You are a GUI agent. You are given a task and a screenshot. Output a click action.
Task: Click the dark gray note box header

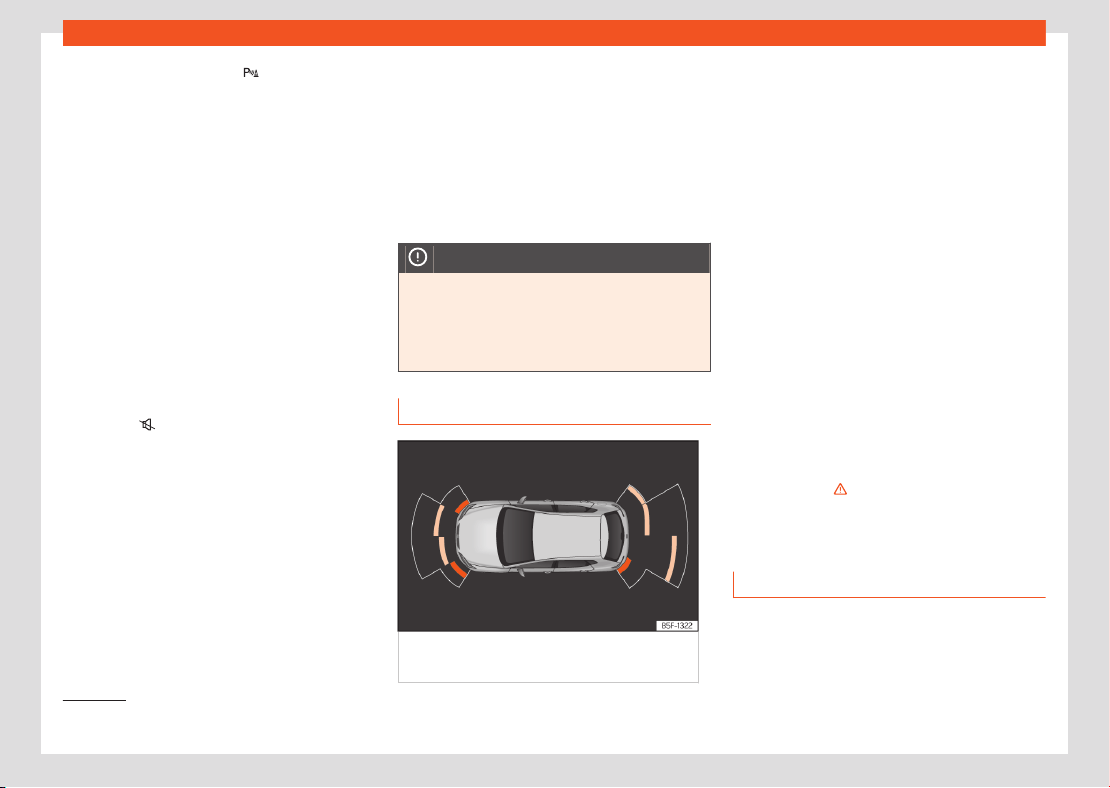click(x=554, y=258)
